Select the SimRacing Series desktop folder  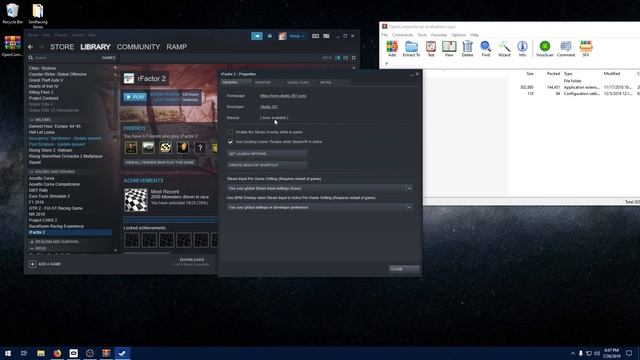38,16
